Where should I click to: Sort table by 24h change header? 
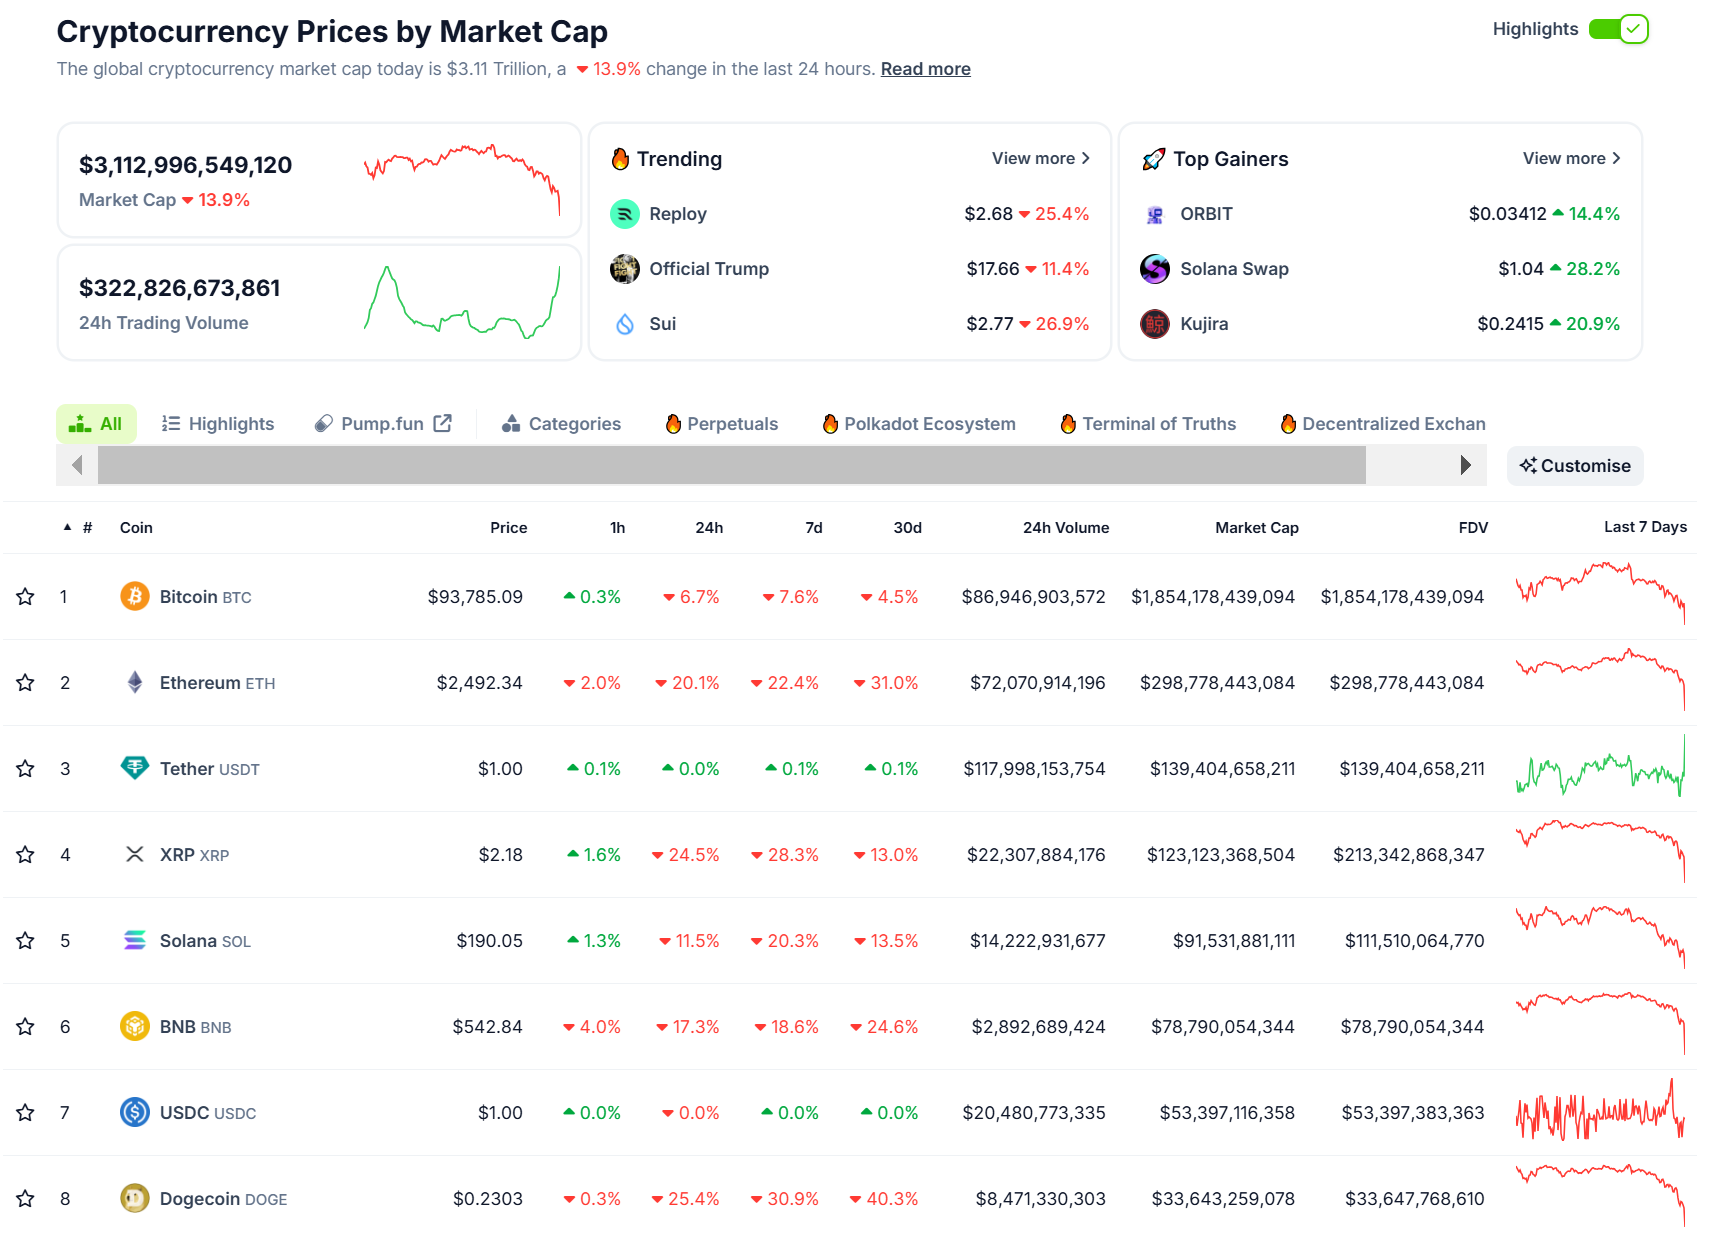tap(709, 527)
